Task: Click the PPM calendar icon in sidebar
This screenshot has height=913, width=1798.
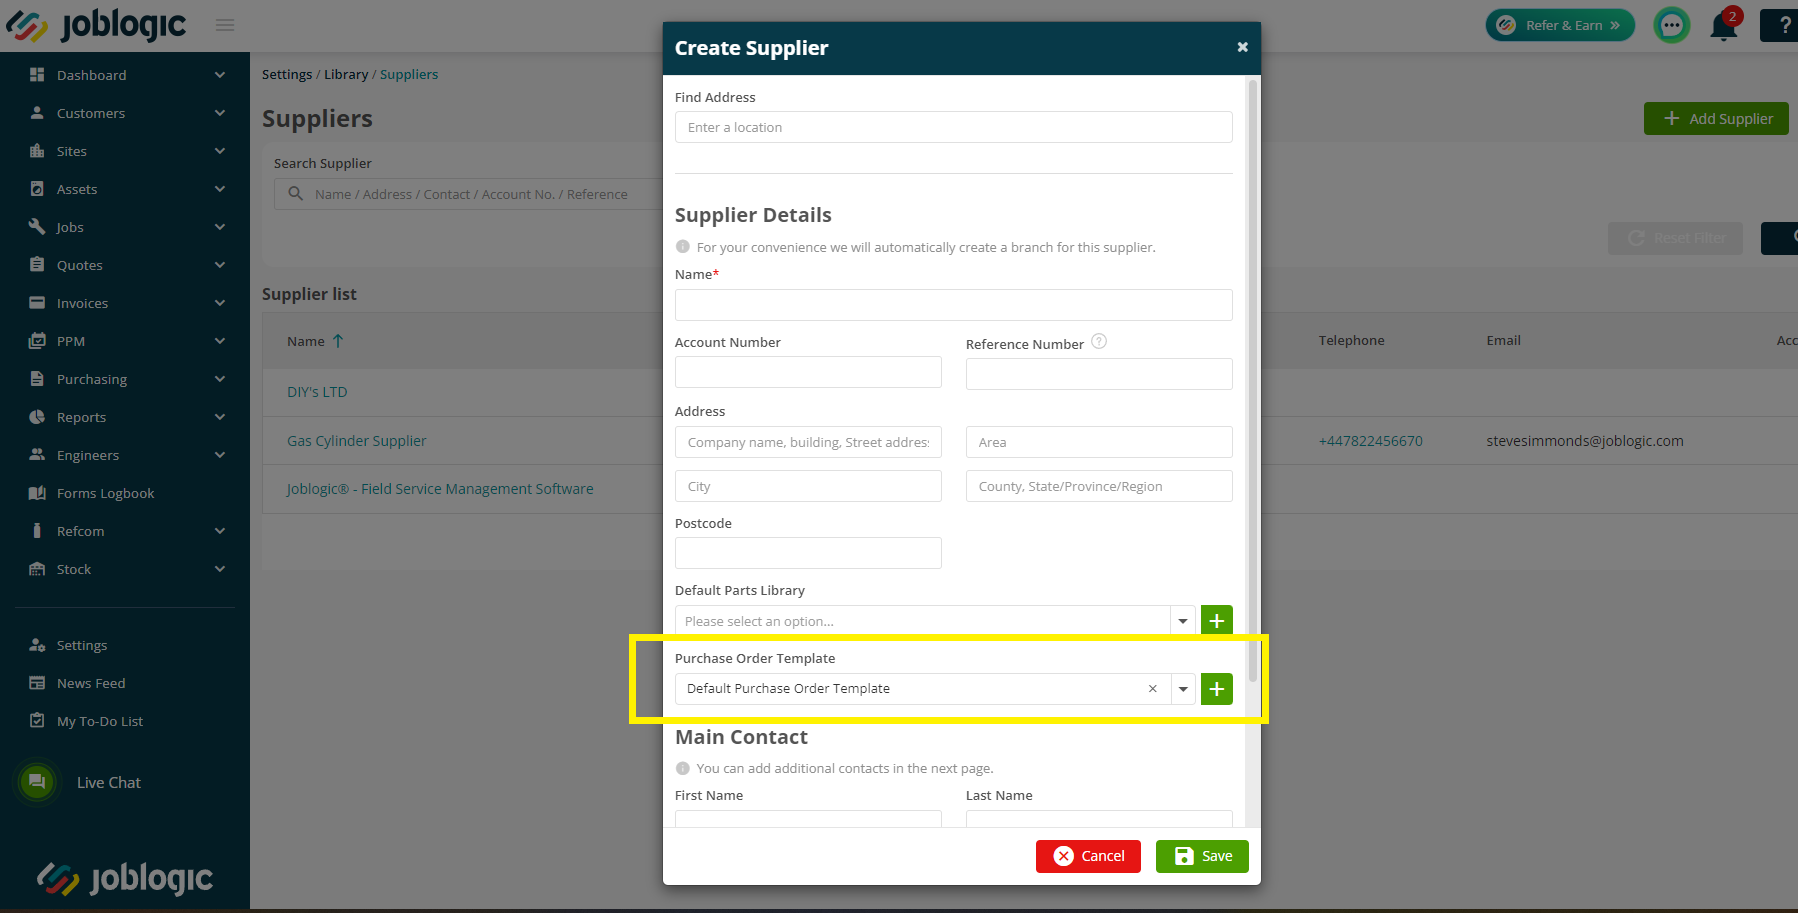Action: (37, 341)
